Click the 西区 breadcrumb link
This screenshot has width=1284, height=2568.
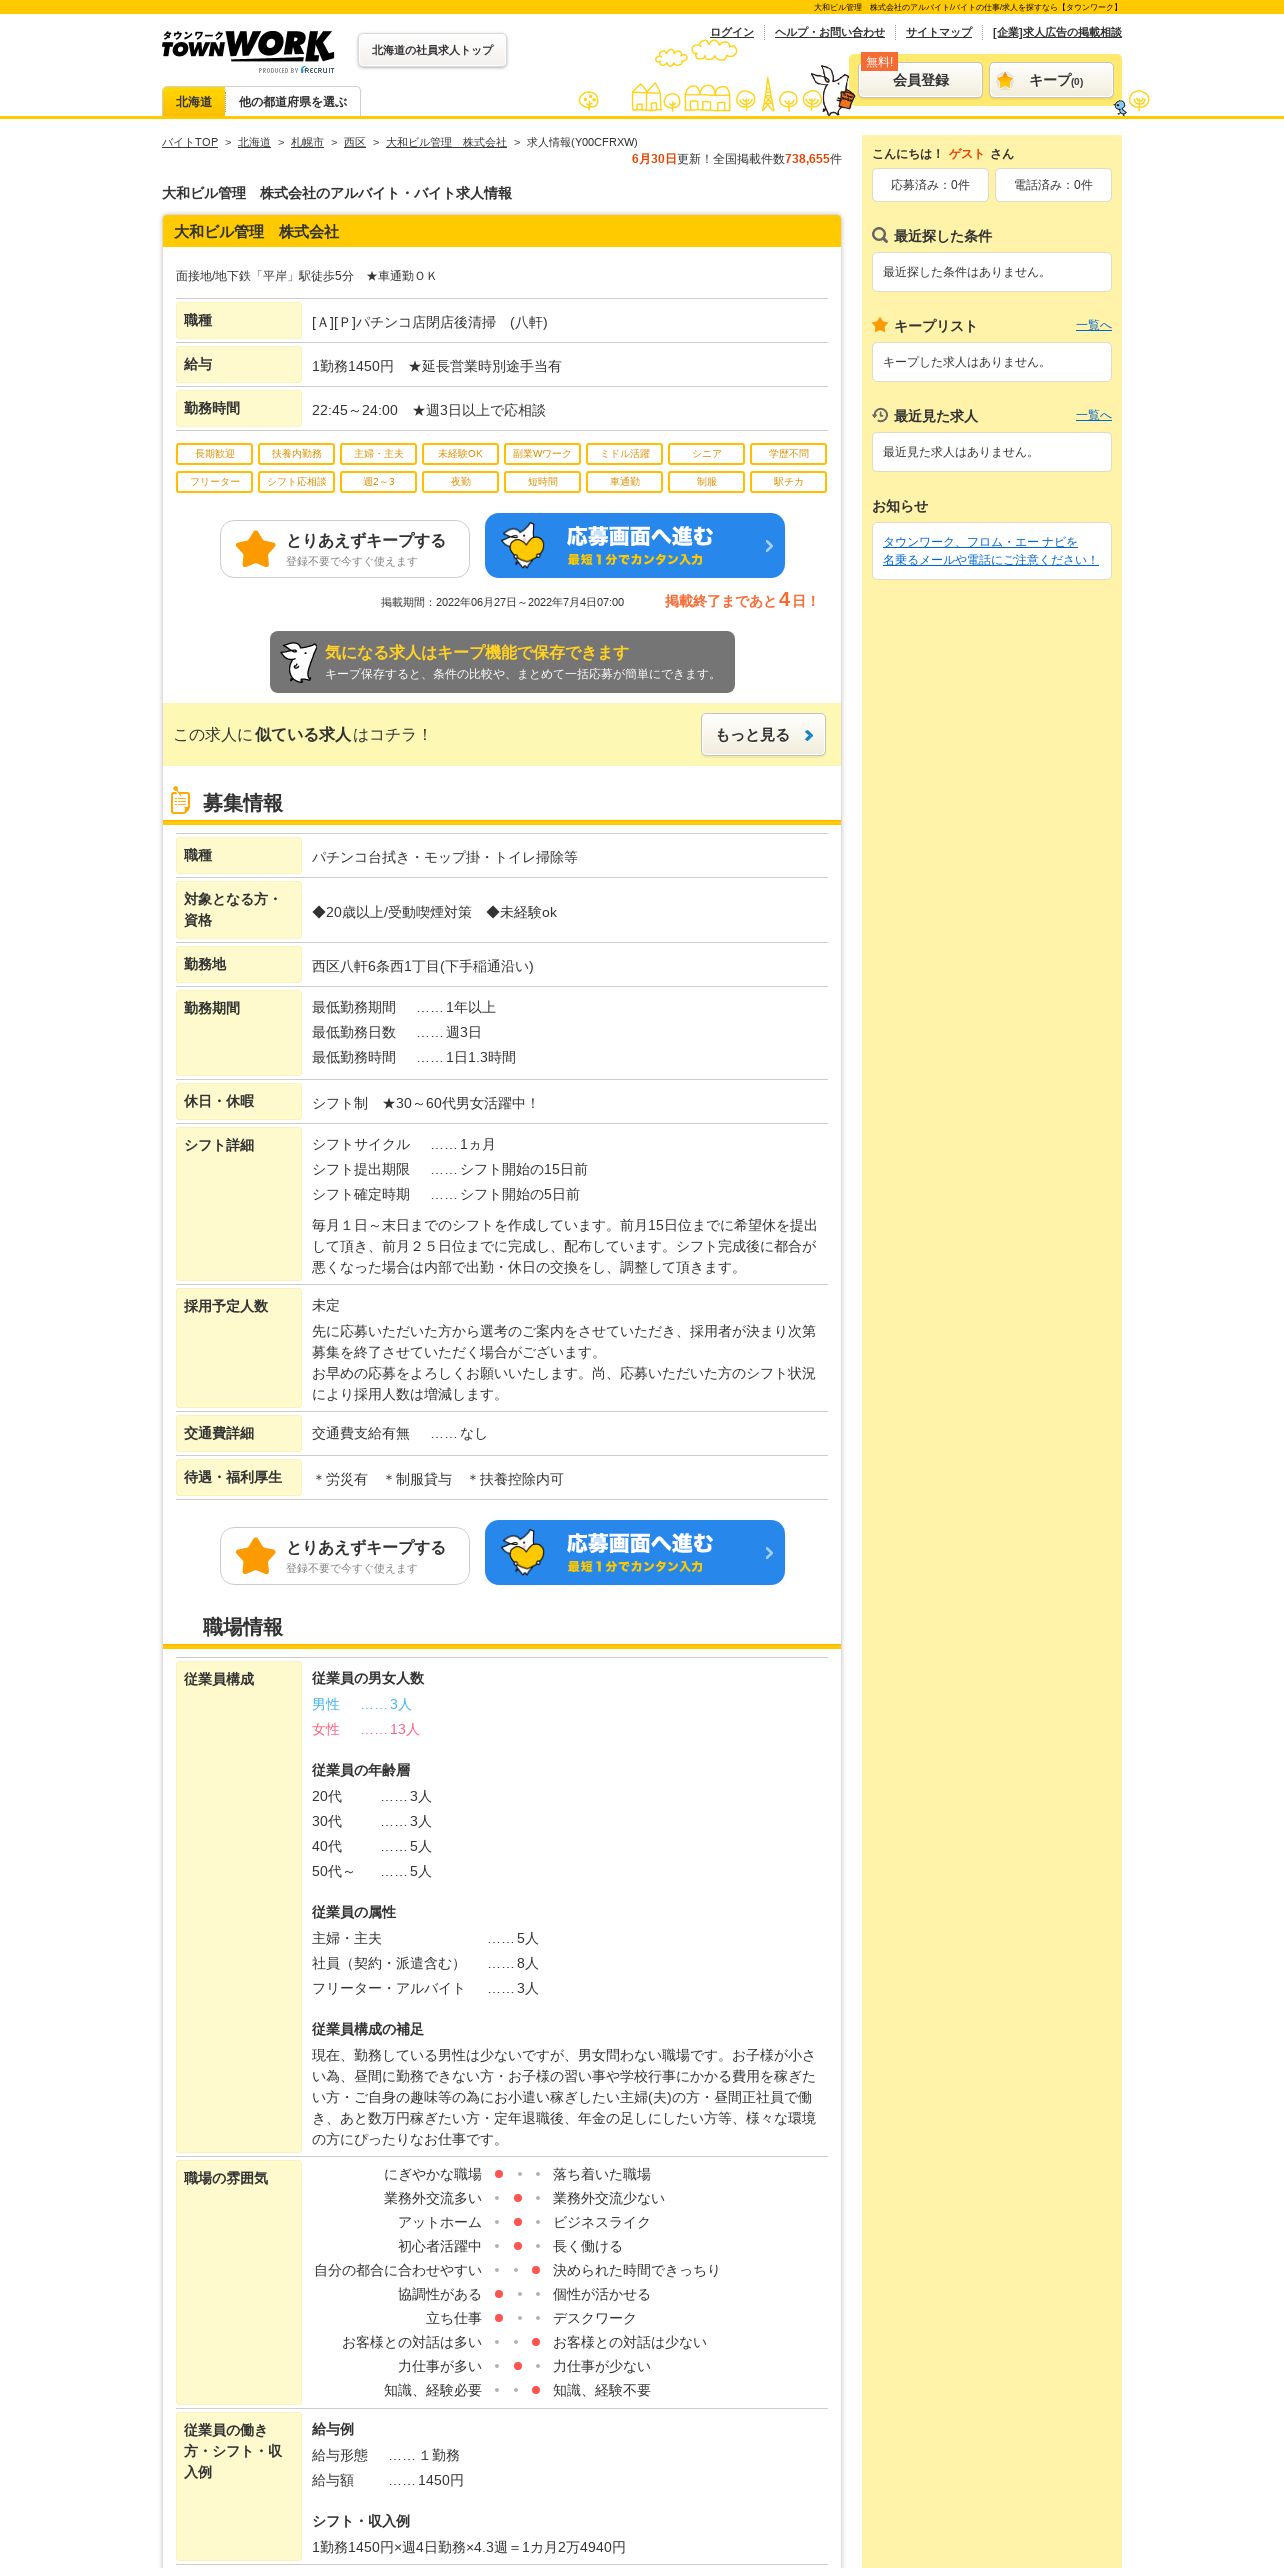355,142
